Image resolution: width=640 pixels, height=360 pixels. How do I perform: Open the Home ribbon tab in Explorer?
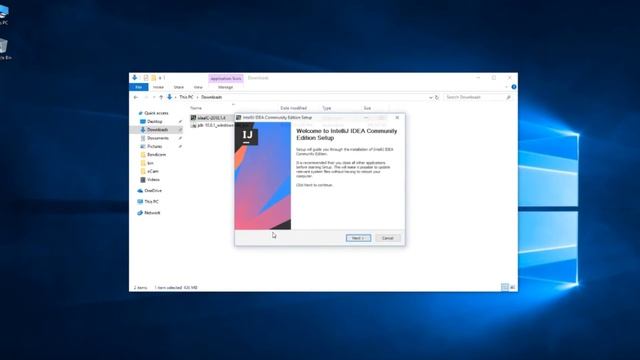tap(158, 87)
